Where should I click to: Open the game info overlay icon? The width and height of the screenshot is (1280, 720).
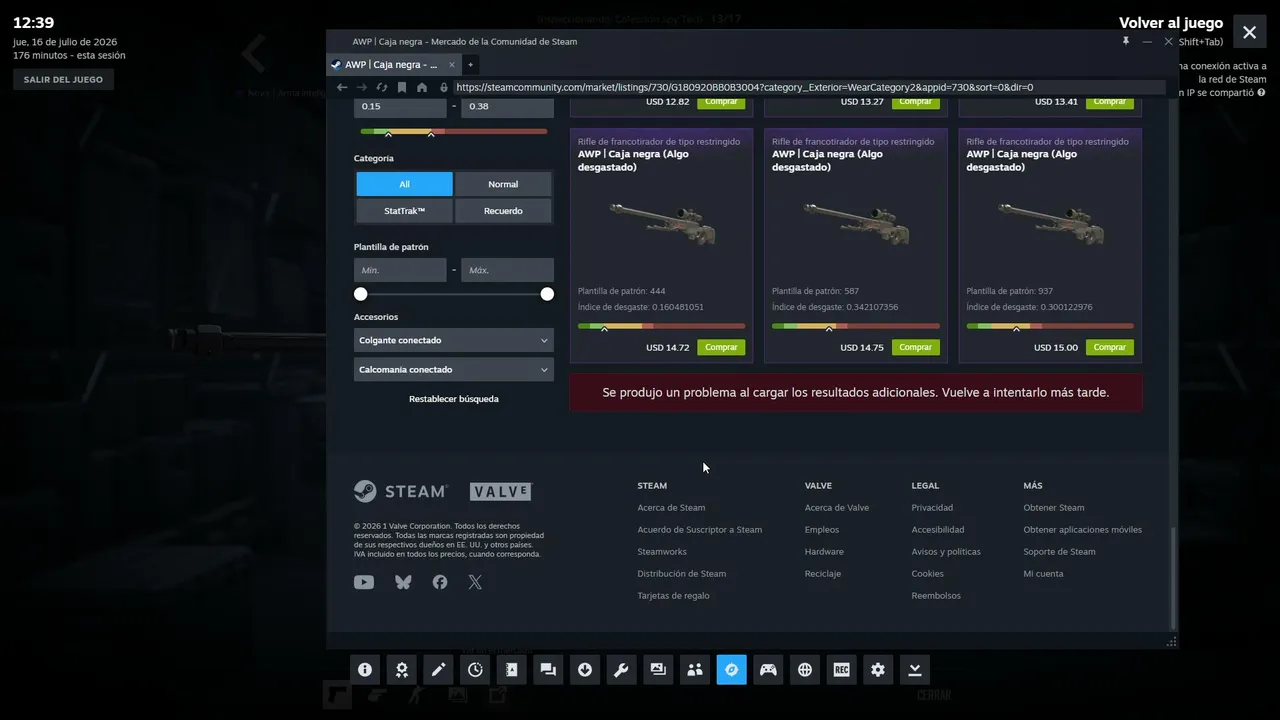(x=365, y=669)
